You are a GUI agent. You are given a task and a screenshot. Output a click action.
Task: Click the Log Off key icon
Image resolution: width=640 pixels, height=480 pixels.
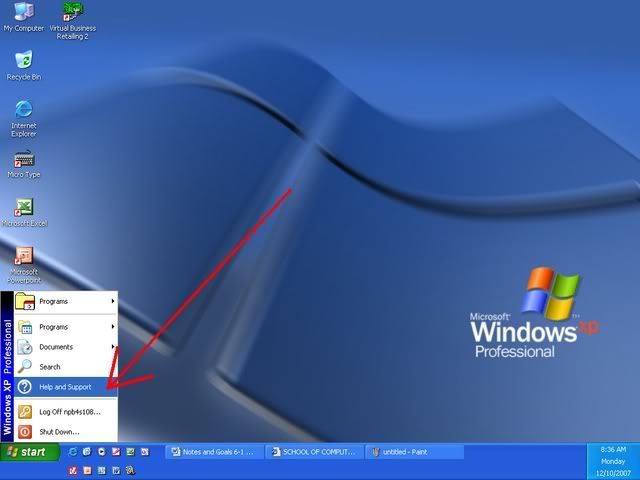(24, 411)
